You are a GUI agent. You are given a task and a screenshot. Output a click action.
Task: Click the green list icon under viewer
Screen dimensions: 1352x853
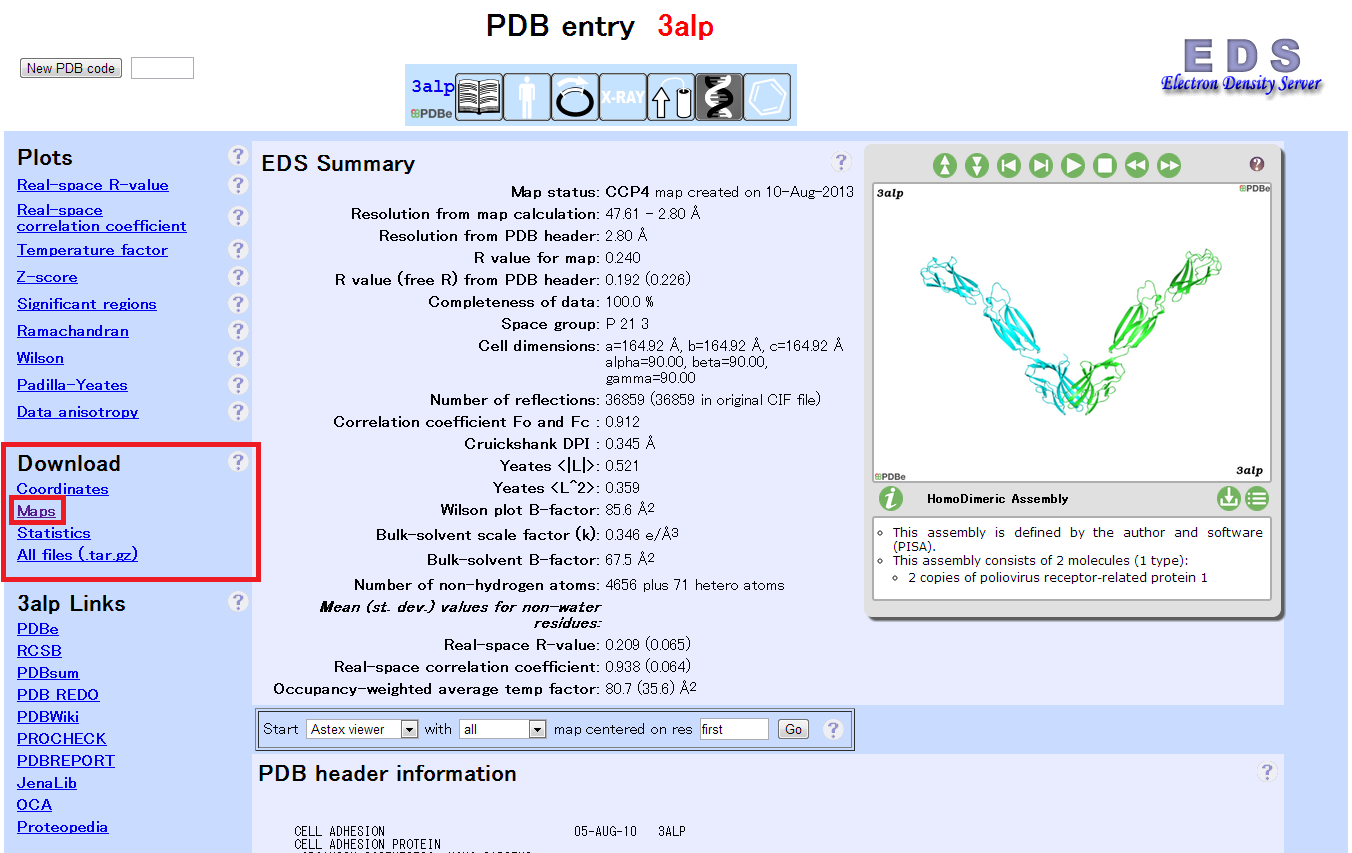[1257, 498]
